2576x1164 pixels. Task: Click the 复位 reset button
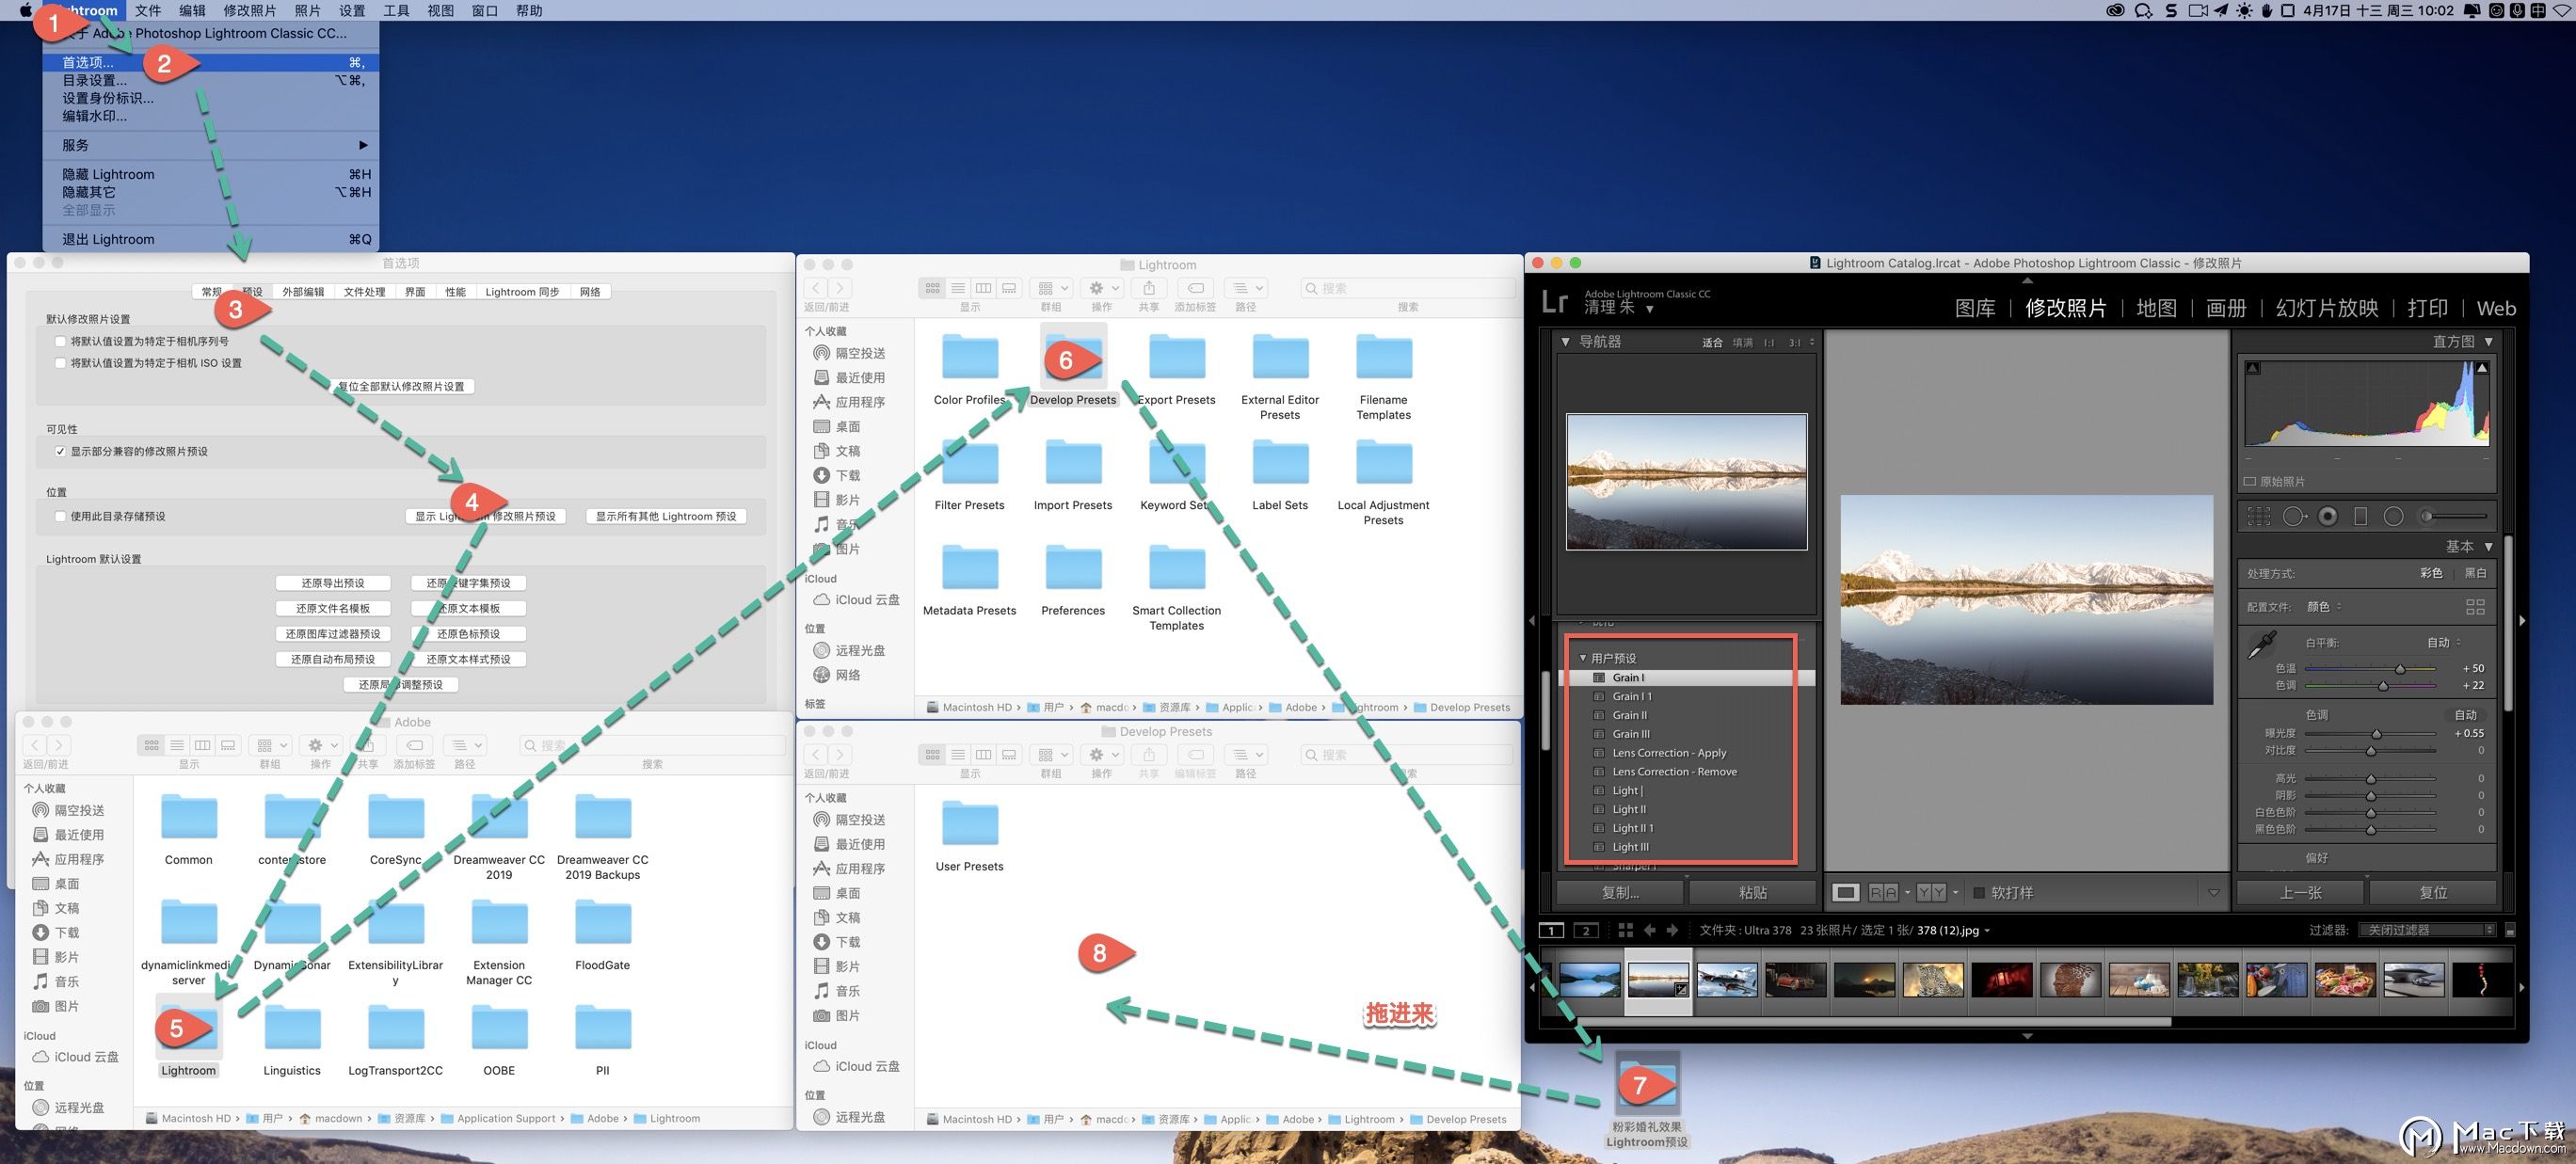[x=2433, y=892]
